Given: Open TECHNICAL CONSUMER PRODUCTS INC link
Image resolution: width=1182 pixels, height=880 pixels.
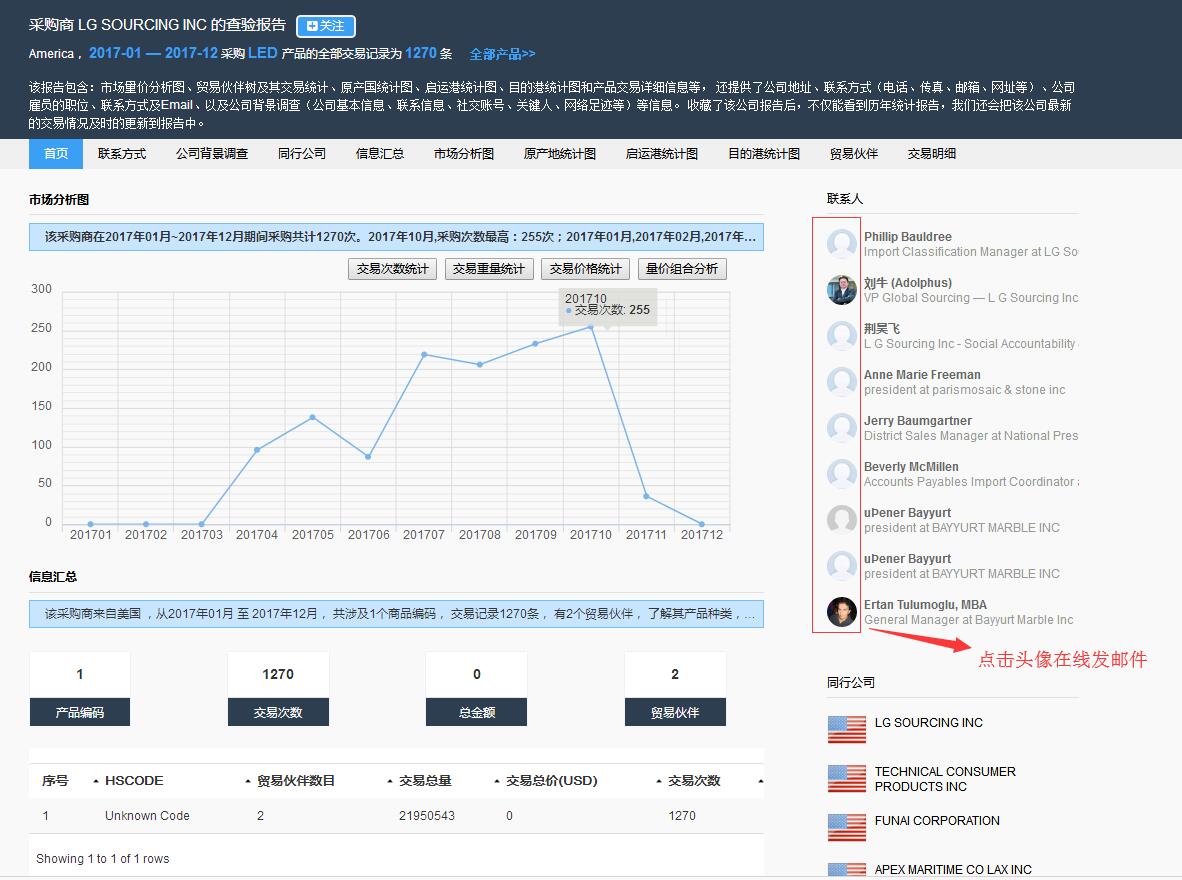Looking at the screenshot, I should [x=945, y=779].
